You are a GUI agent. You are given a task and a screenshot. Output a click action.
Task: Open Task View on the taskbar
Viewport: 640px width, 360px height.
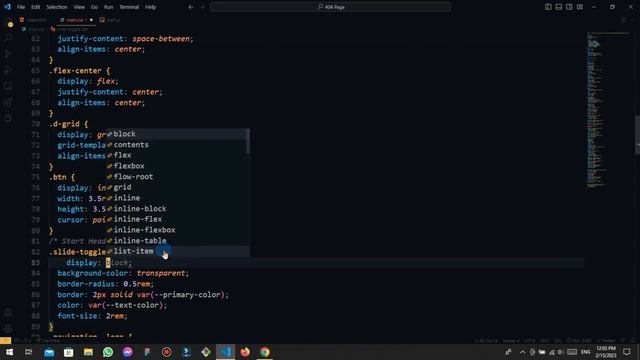pyautogui.click(x=29, y=352)
